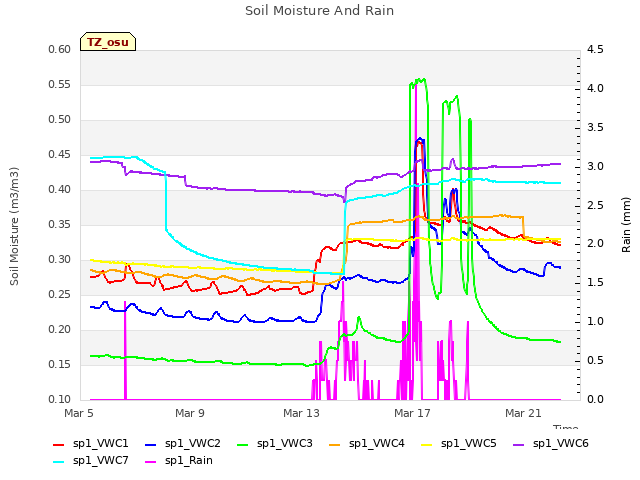Click the 0.10 soil moisture axis value
The width and height of the screenshot is (640, 480).
pyautogui.click(x=60, y=399)
